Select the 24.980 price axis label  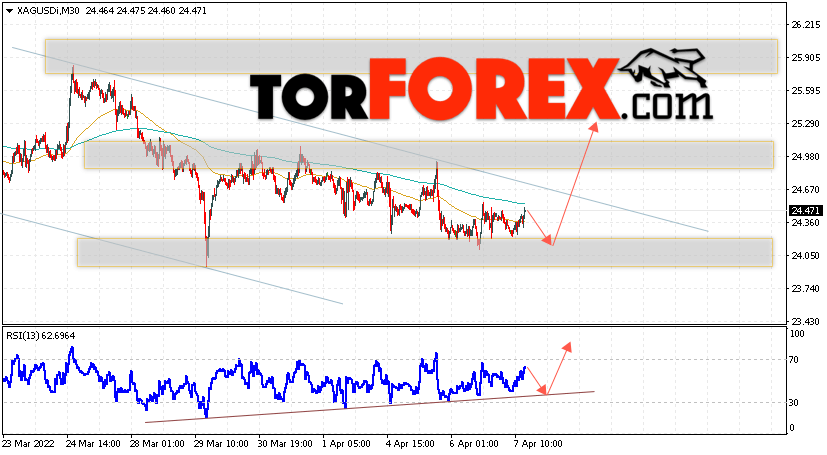pyautogui.click(x=805, y=156)
